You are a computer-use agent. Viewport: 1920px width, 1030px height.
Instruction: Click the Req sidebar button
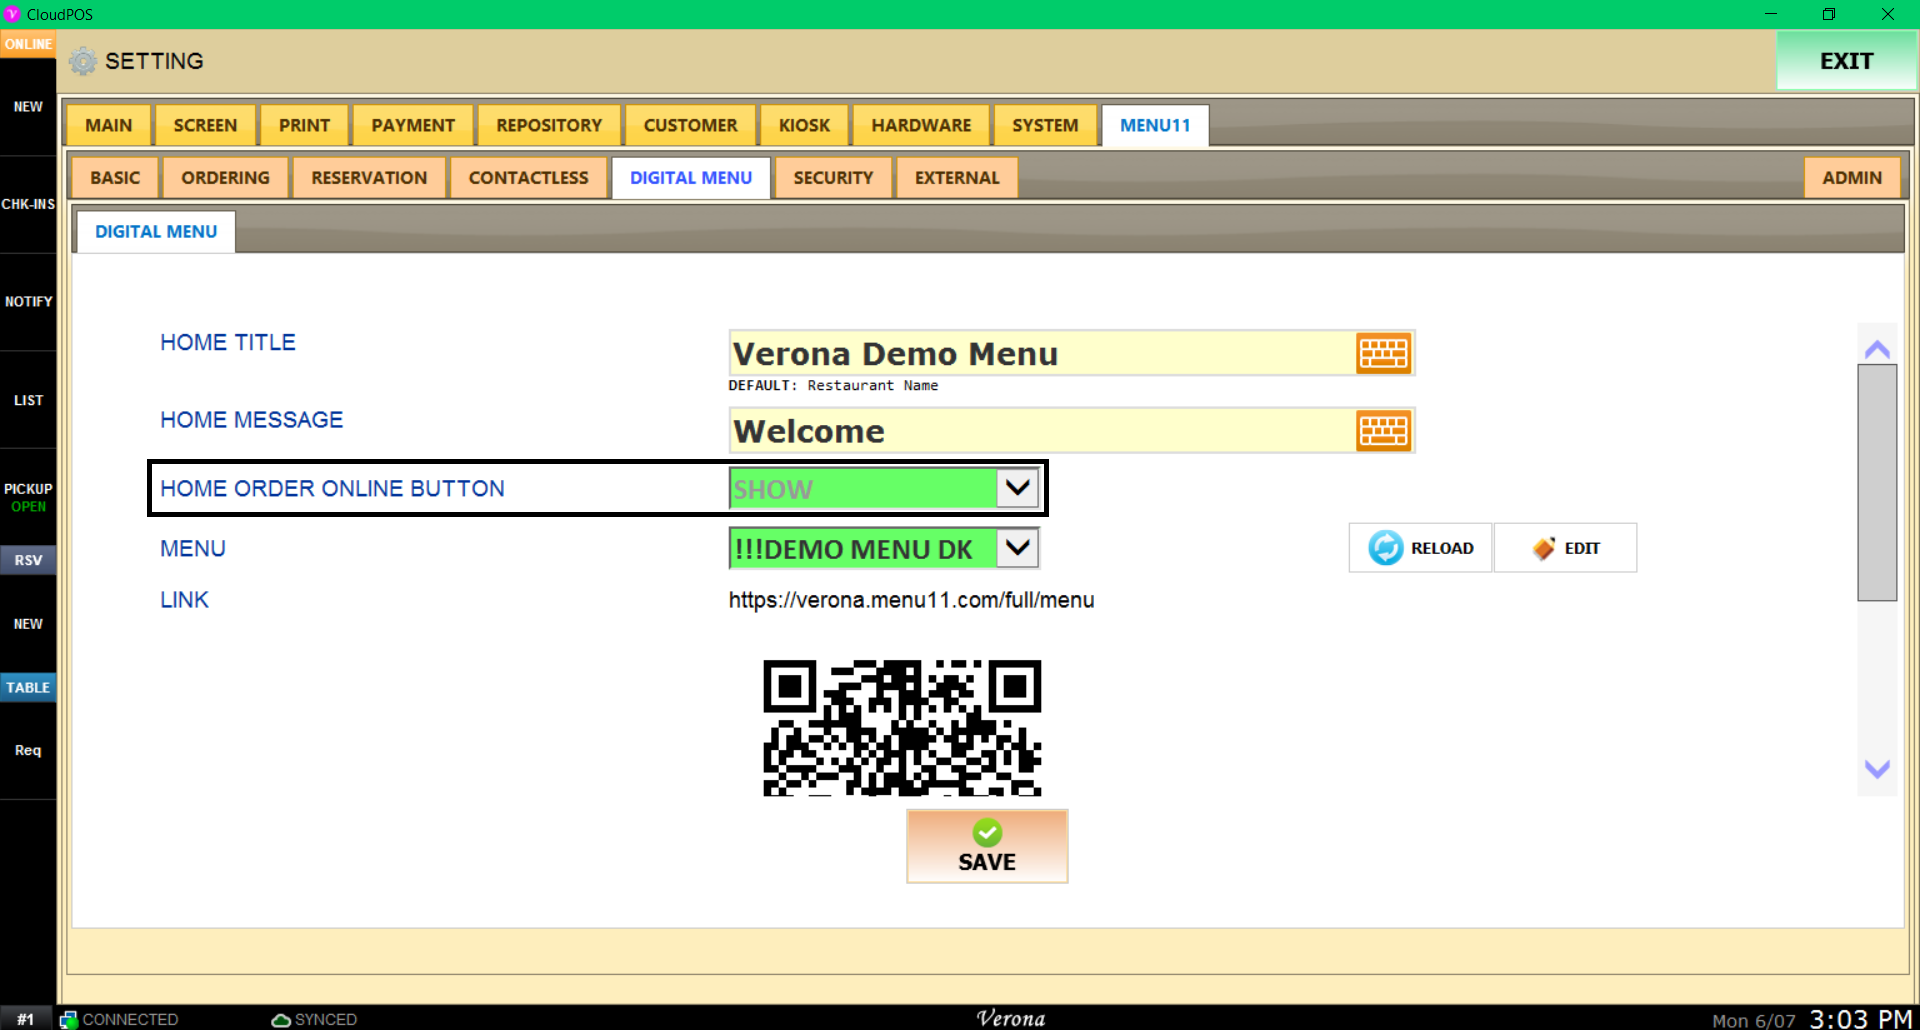(x=28, y=750)
